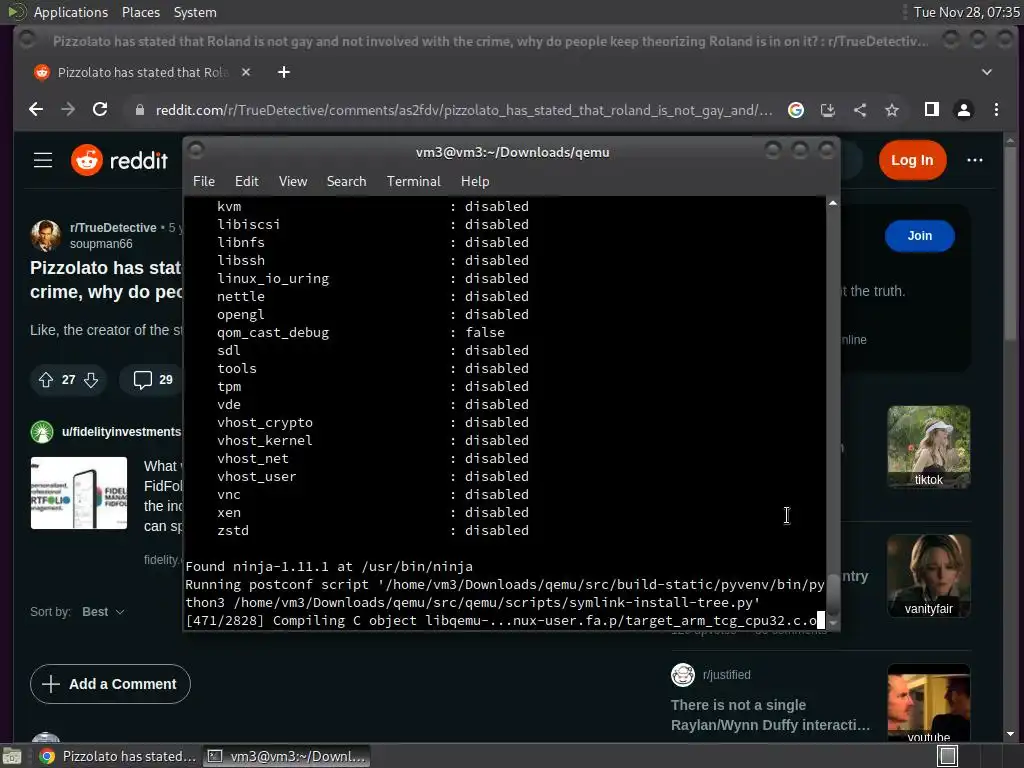
Task: Click the workspace switcher in bottom panel
Action: 948,756
